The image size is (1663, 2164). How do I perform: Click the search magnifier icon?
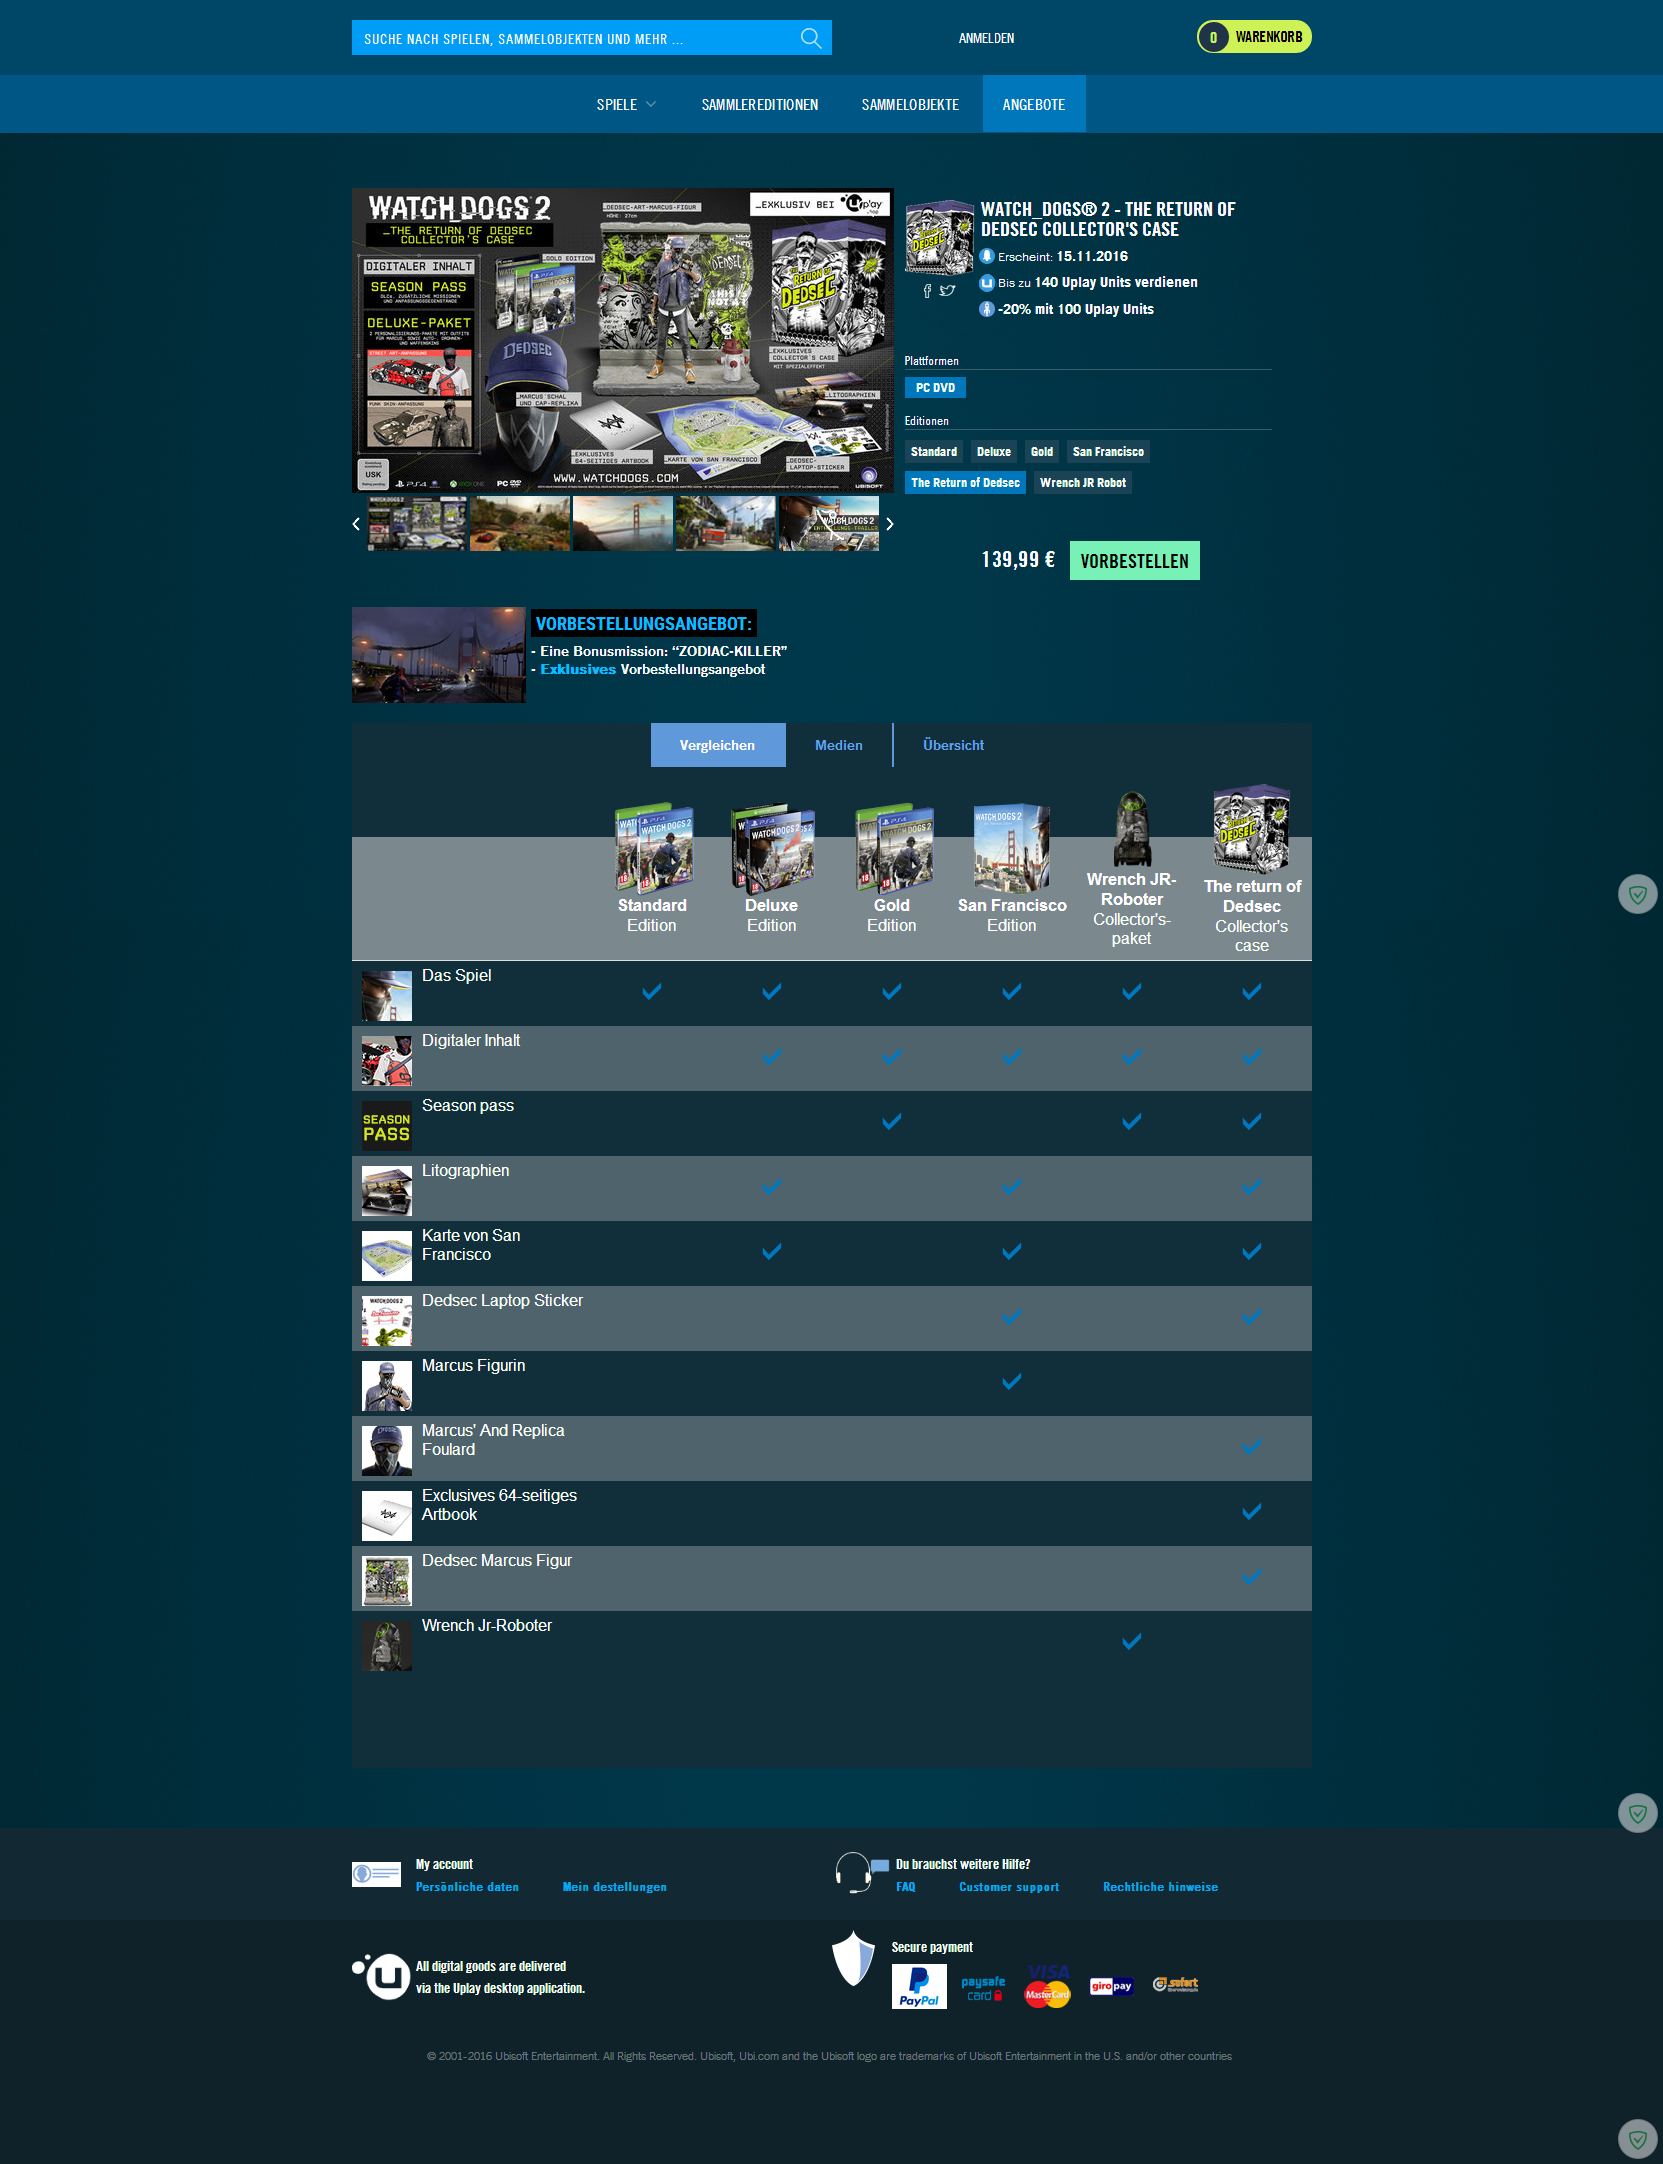pyautogui.click(x=811, y=38)
